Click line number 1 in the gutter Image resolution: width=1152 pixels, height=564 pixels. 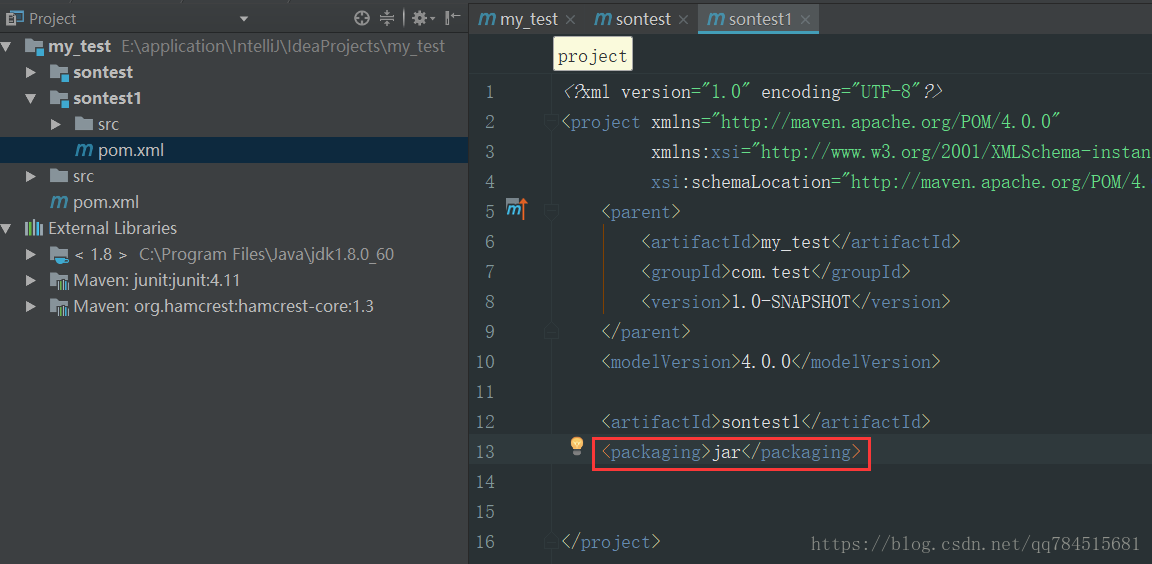click(490, 93)
